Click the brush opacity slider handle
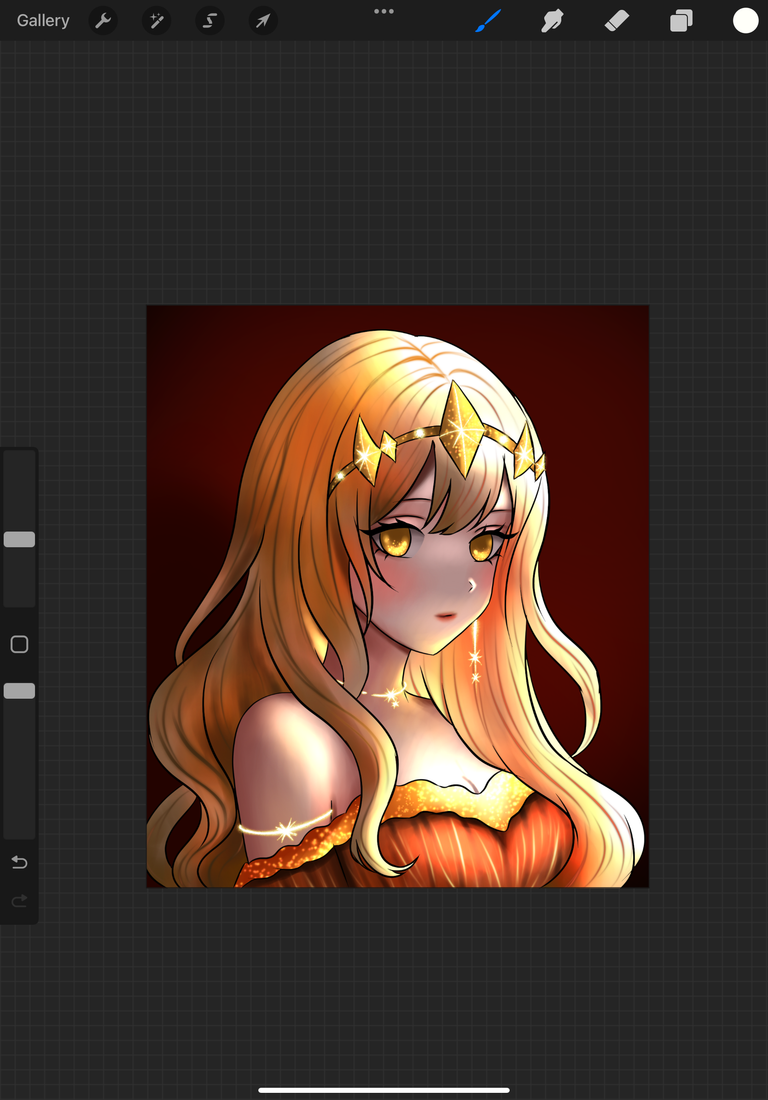 click(x=20, y=691)
